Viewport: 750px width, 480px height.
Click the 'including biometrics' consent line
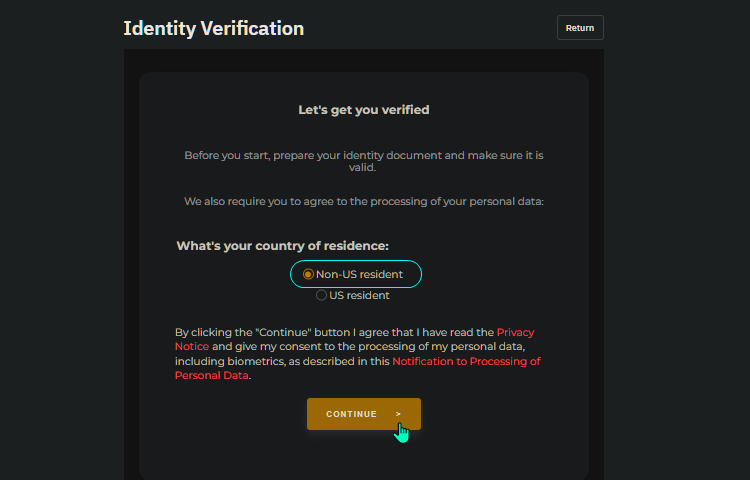tap(282, 361)
